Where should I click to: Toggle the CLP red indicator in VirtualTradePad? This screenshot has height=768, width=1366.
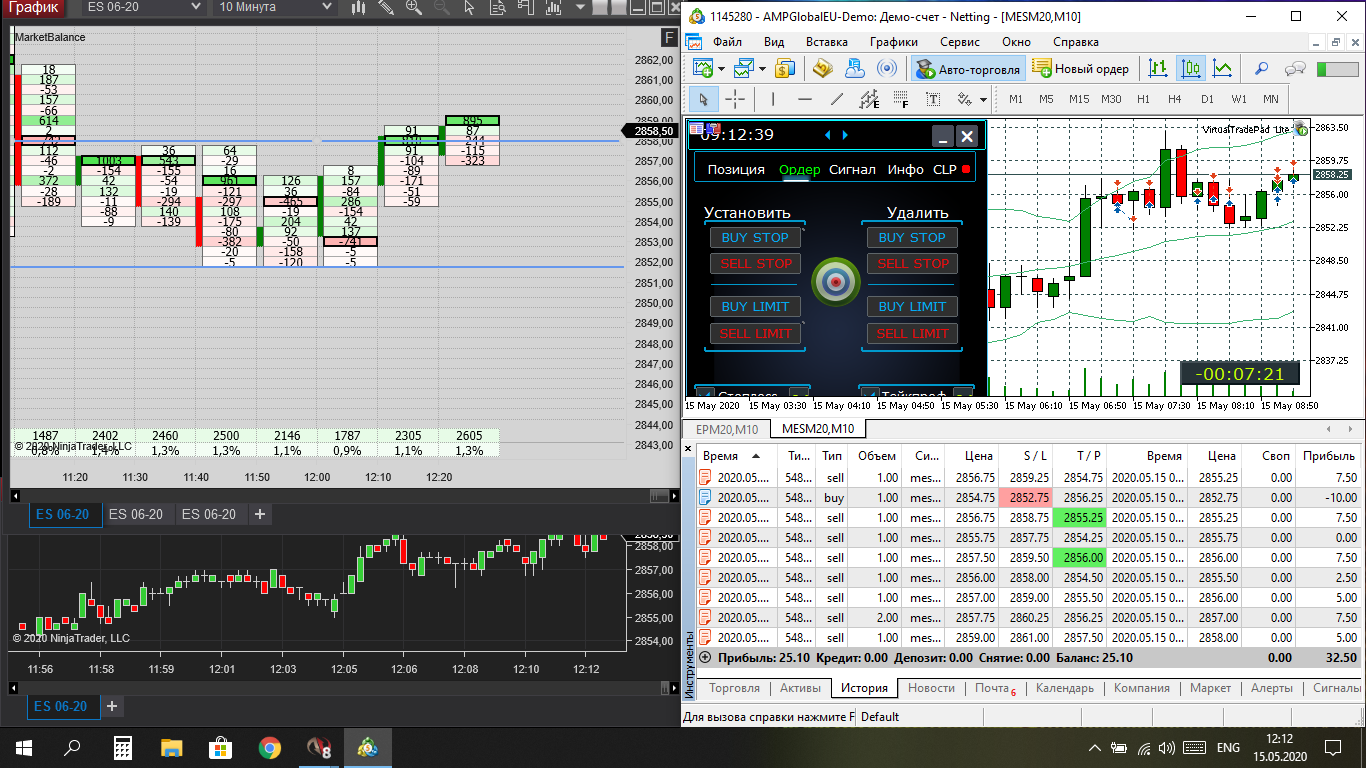(x=966, y=169)
